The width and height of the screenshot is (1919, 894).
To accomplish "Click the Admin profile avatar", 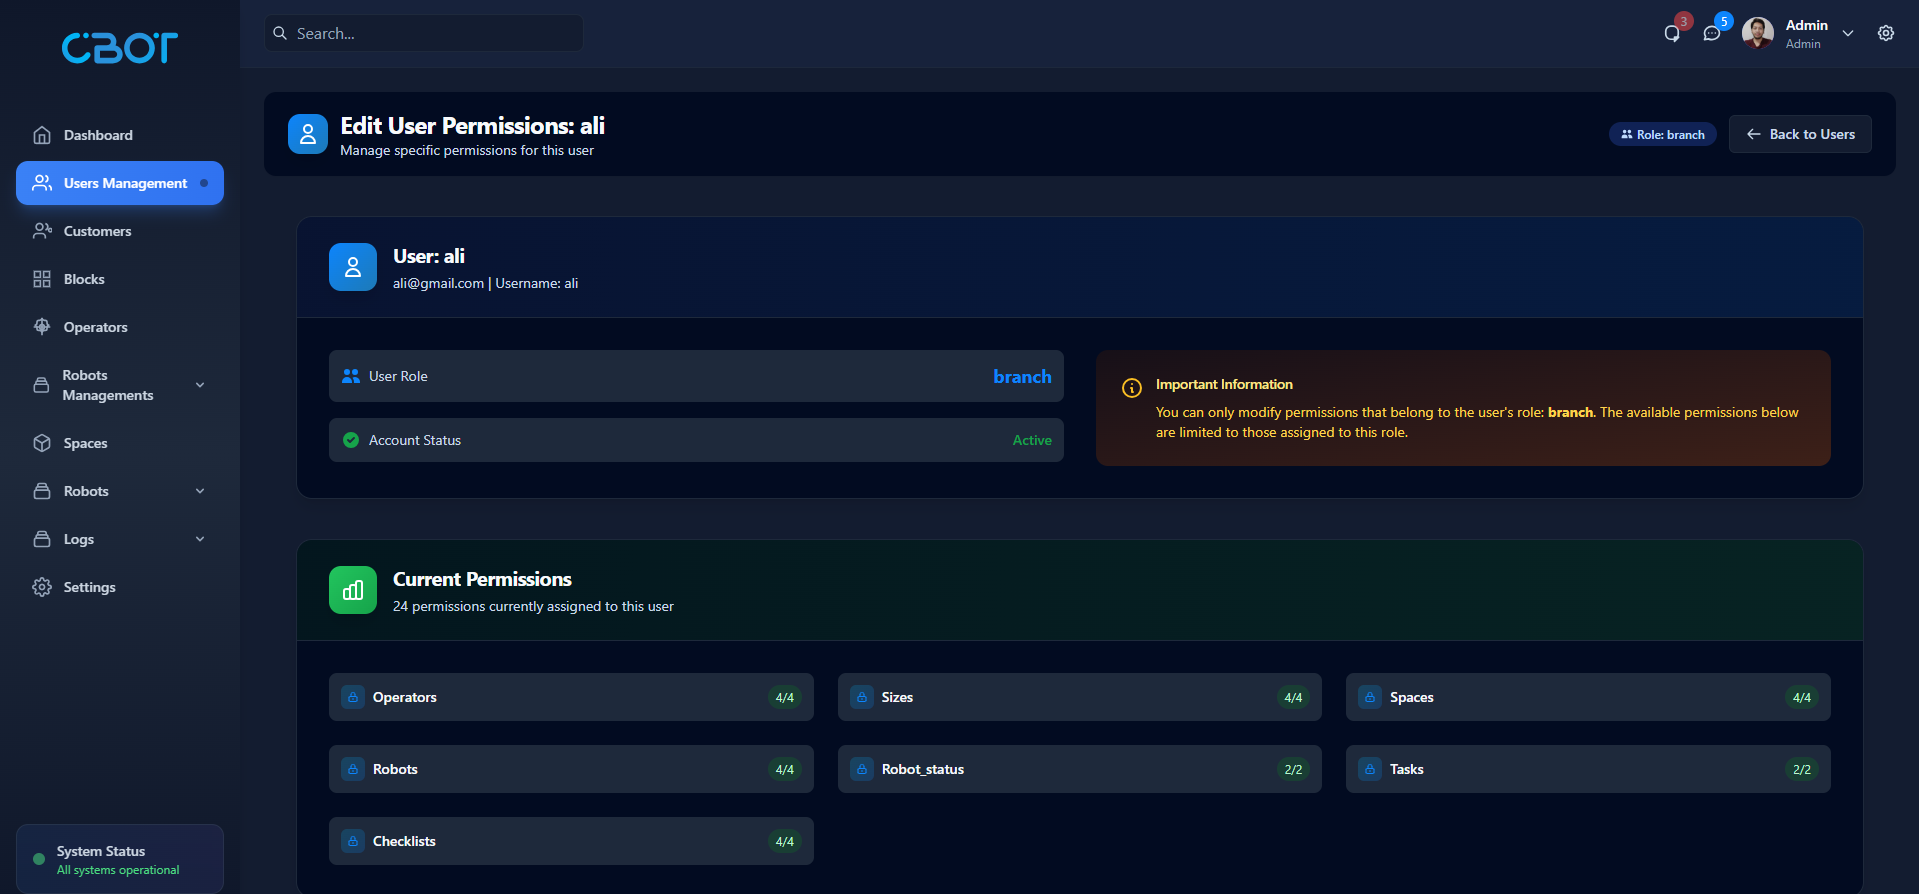I will [1758, 33].
